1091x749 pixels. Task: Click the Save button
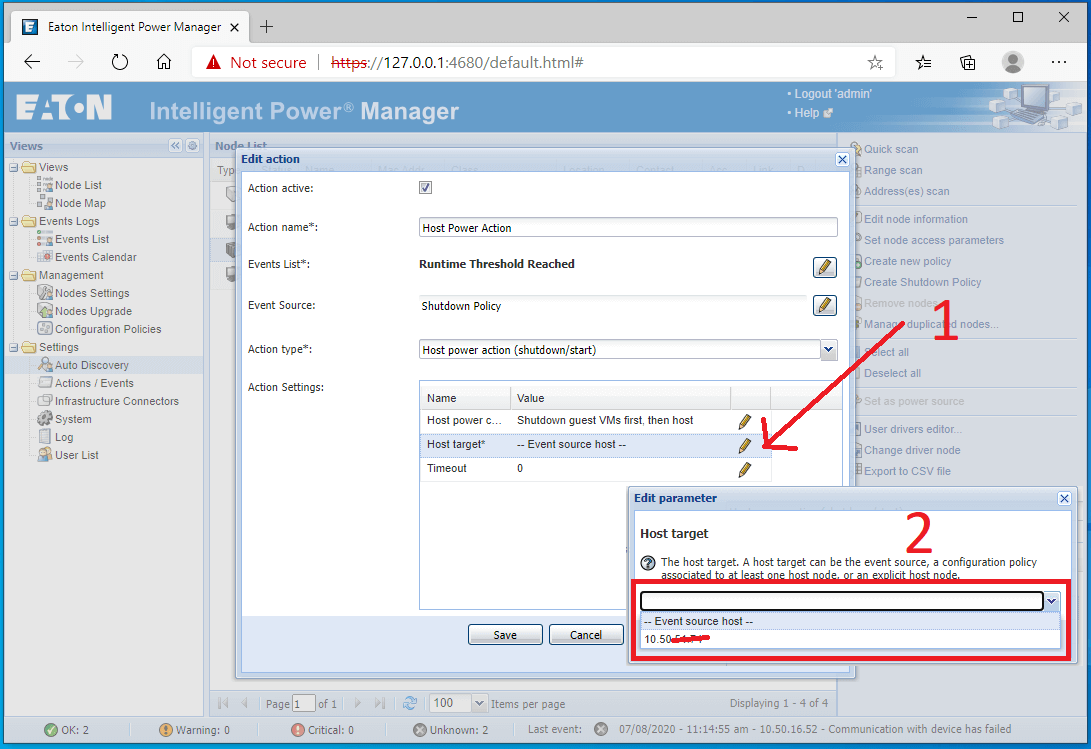505,633
